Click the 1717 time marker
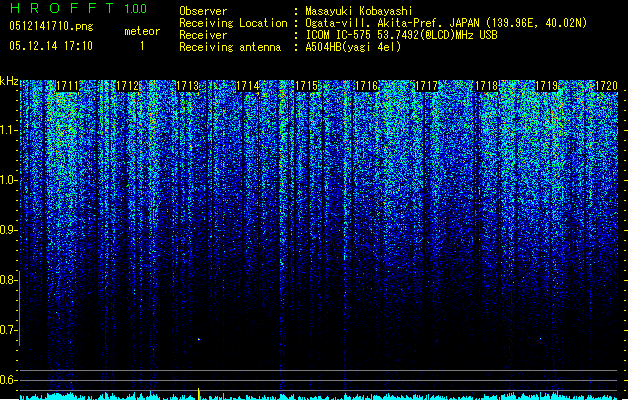This screenshot has width=629, height=400. [426, 86]
